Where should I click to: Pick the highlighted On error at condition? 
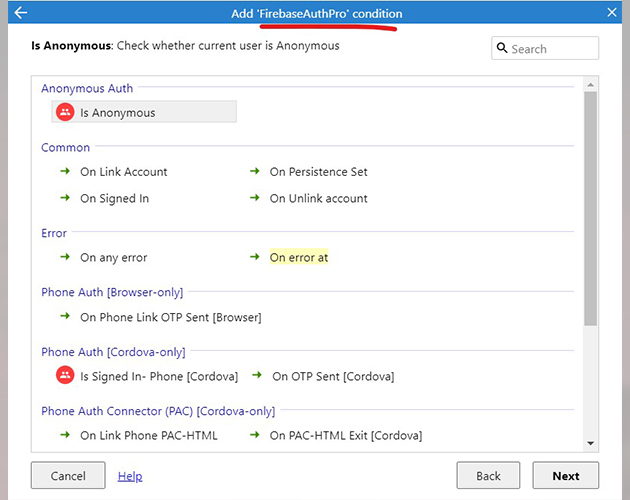(298, 258)
